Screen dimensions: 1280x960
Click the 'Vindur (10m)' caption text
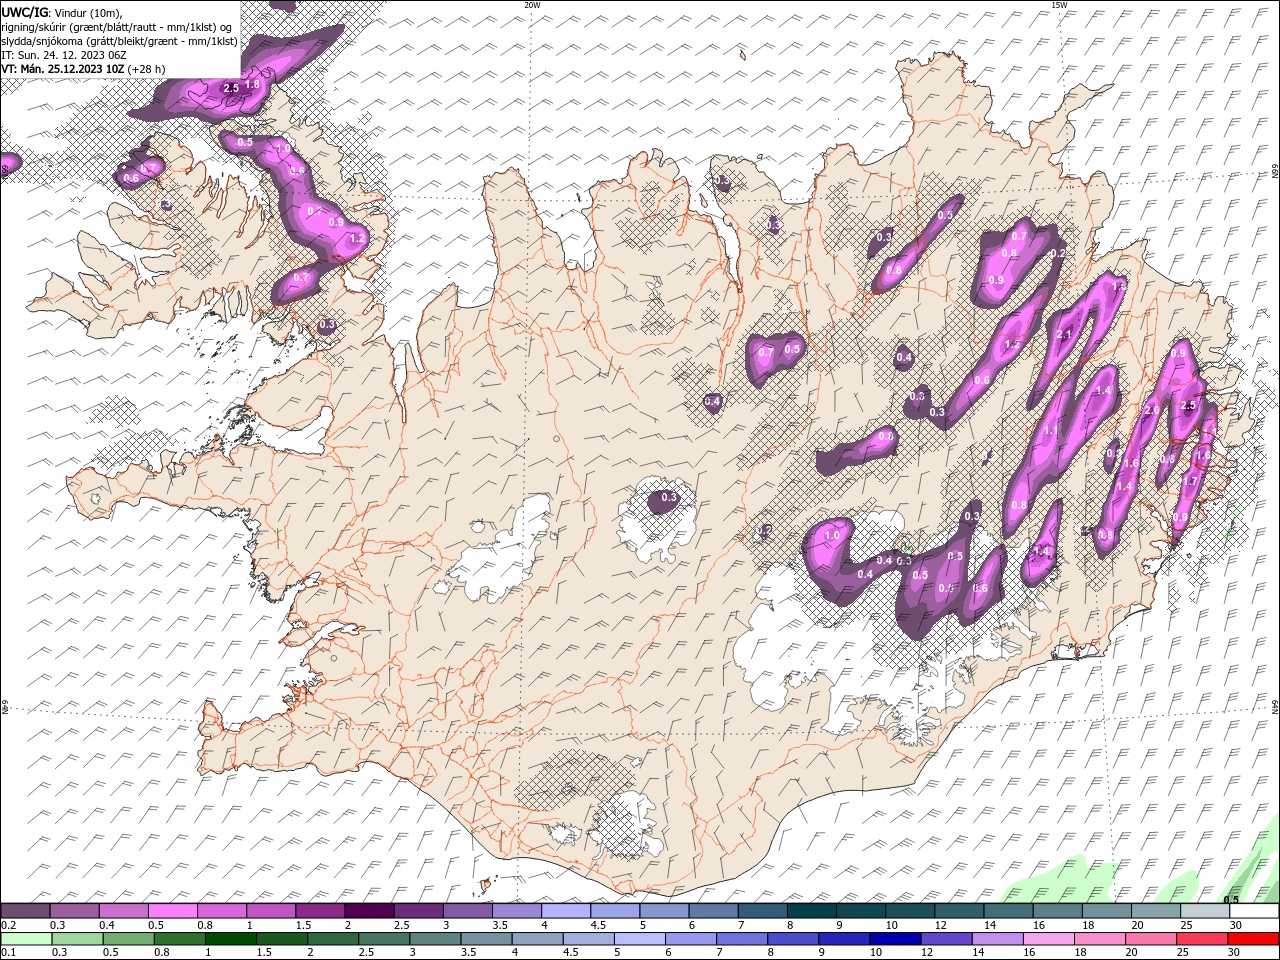tap(89, 12)
